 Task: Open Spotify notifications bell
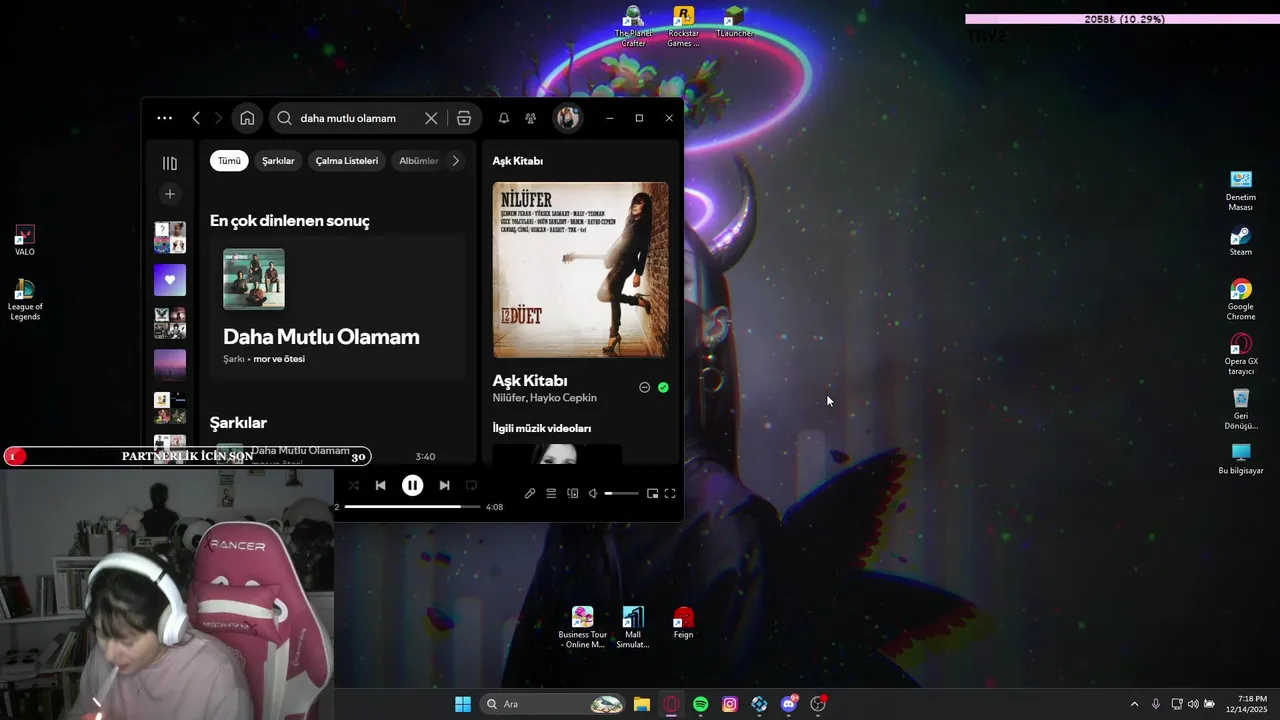(x=504, y=118)
